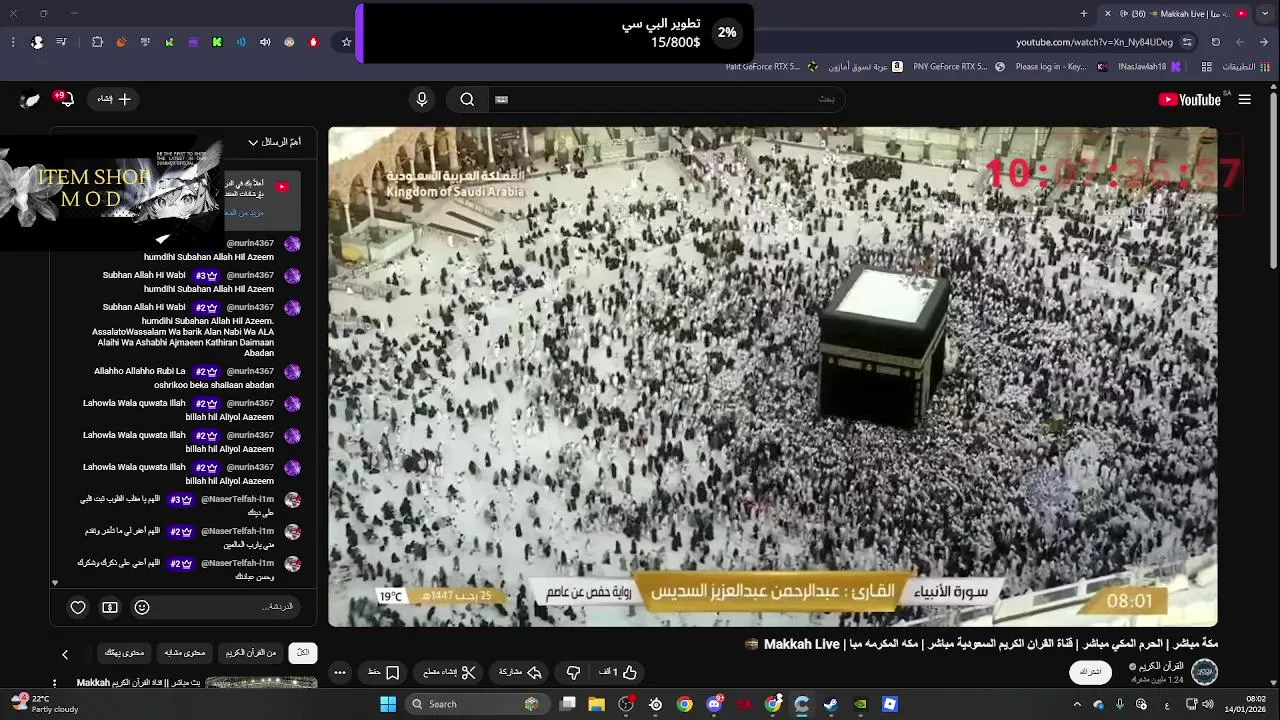The height and width of the screenshot is (720, 1280).
Task: Open INasJawlah18 bookmark
Action: [1150, 67]
